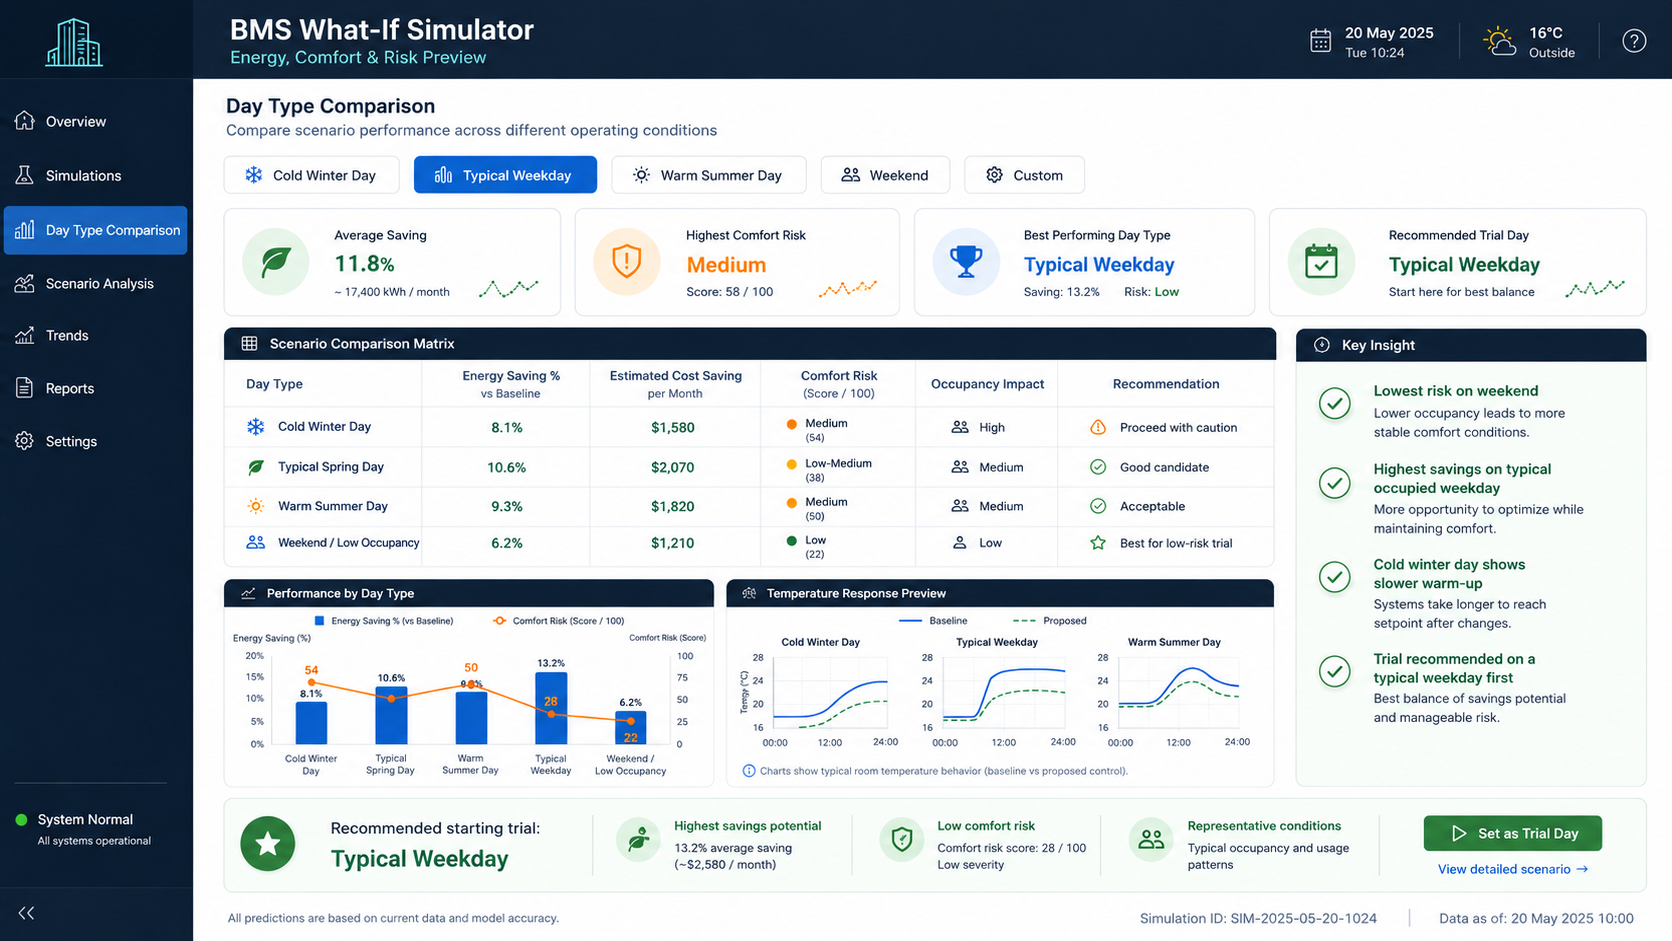Switch to the Weekend tab

(x=885, y=175)
